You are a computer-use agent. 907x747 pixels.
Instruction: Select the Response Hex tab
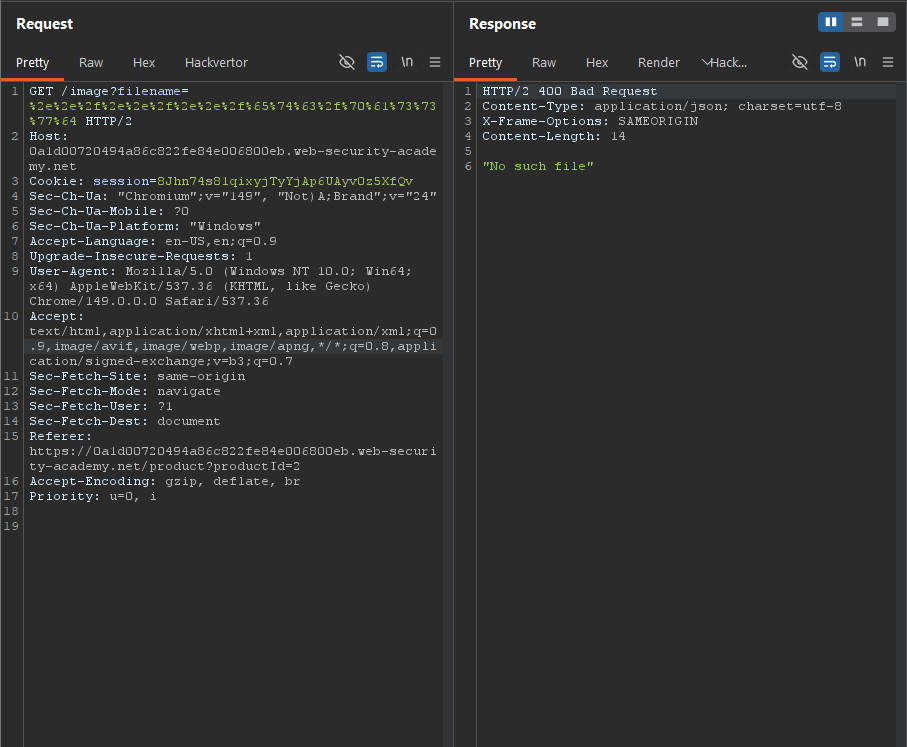point(597,62)
